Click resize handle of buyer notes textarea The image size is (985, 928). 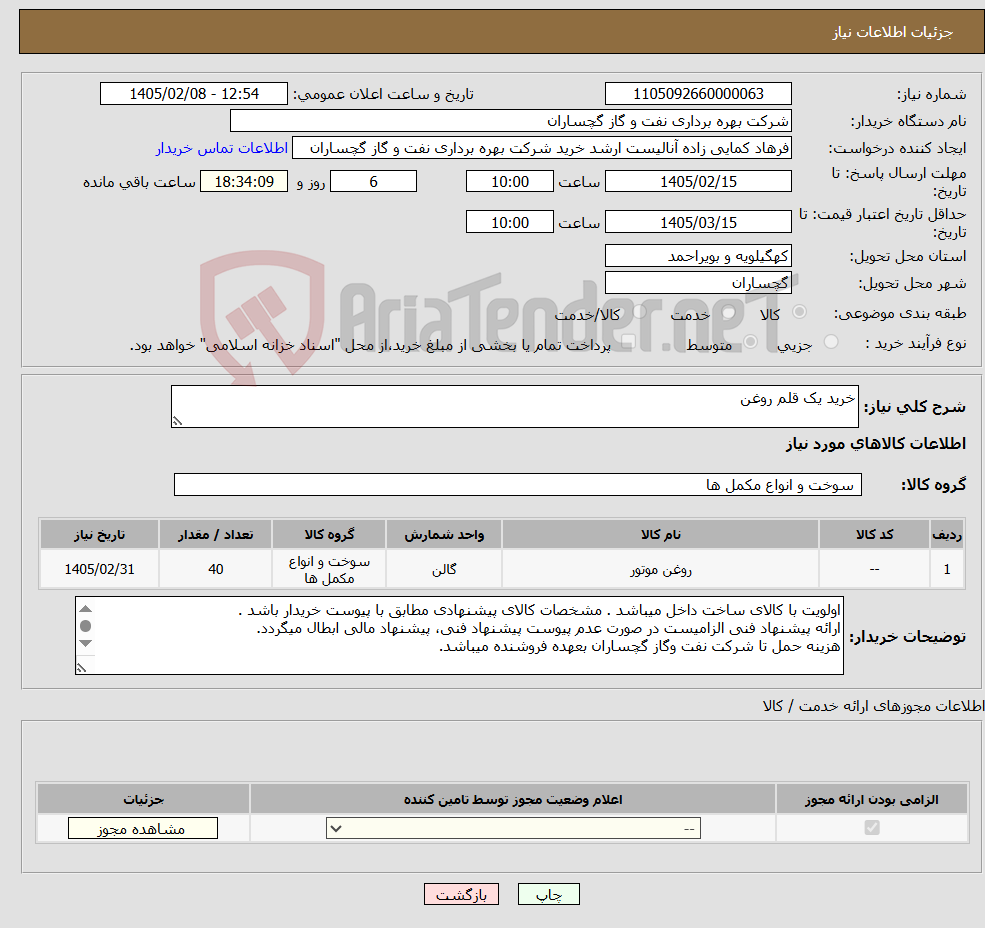click(81, 669)
